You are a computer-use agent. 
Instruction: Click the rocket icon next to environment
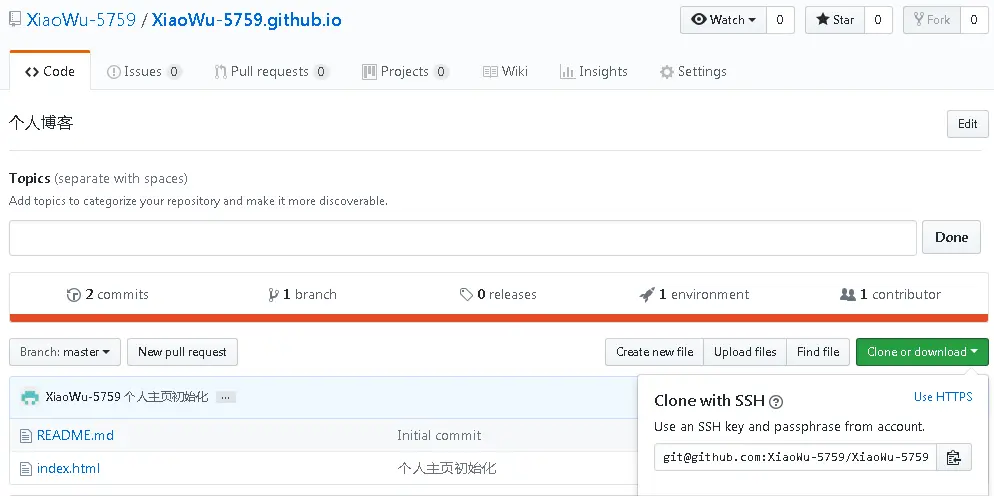[x=647, y=295]
